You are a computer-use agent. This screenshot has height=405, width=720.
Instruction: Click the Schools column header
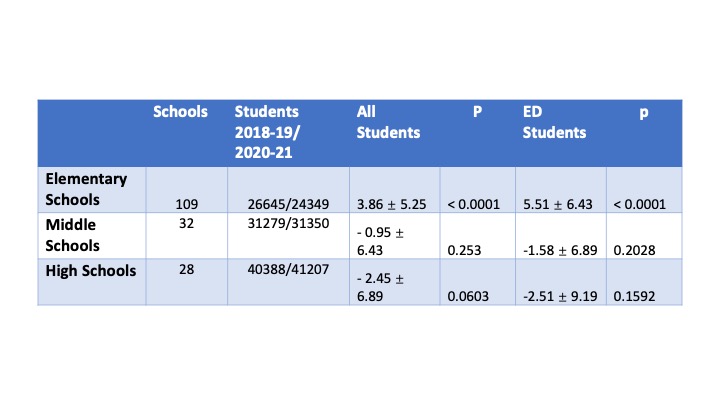click(180, 112)
